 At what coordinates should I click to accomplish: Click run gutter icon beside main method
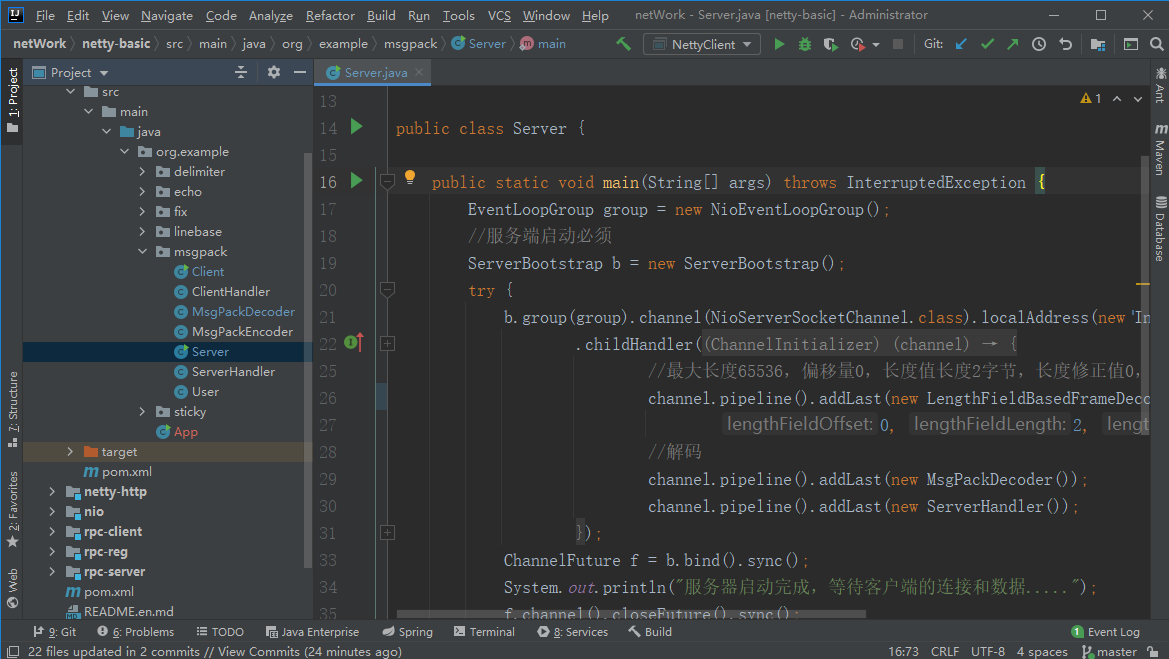356,180
